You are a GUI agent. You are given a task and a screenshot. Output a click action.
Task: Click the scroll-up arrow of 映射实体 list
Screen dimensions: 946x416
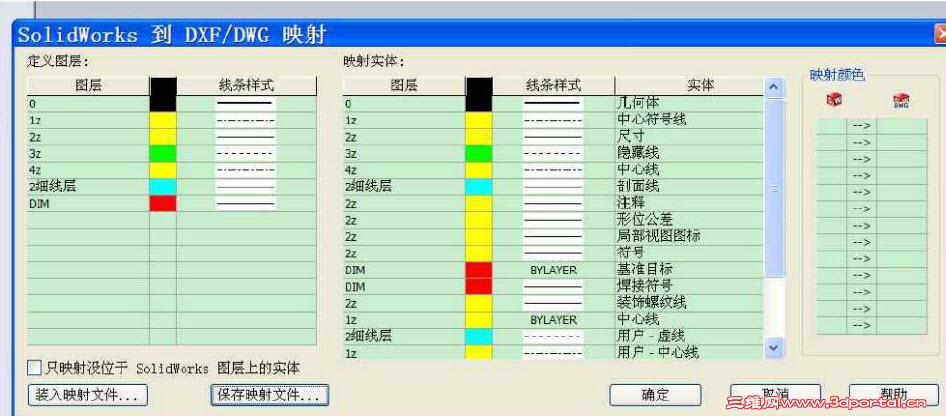point(775,88)
